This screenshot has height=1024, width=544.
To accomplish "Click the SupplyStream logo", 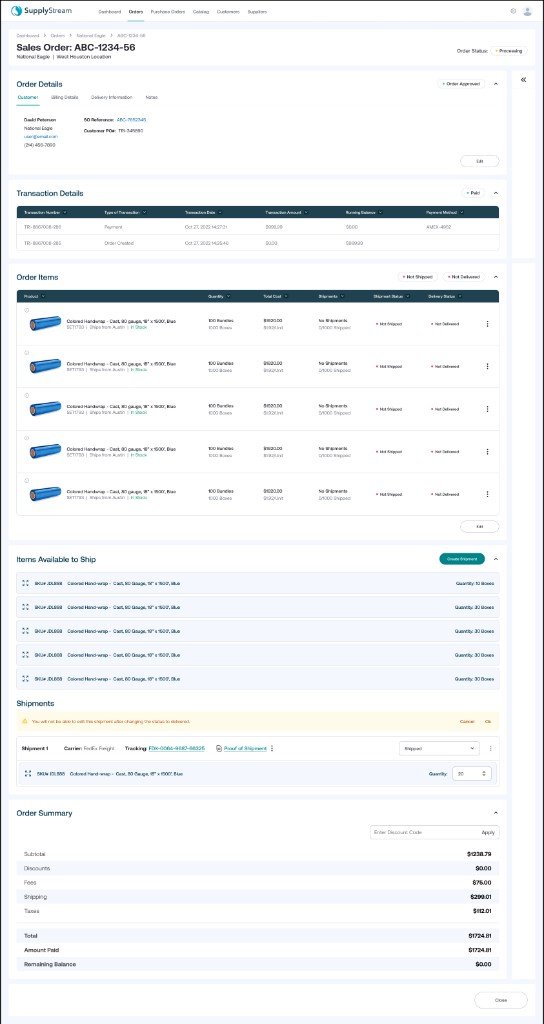I will point(41,11).
